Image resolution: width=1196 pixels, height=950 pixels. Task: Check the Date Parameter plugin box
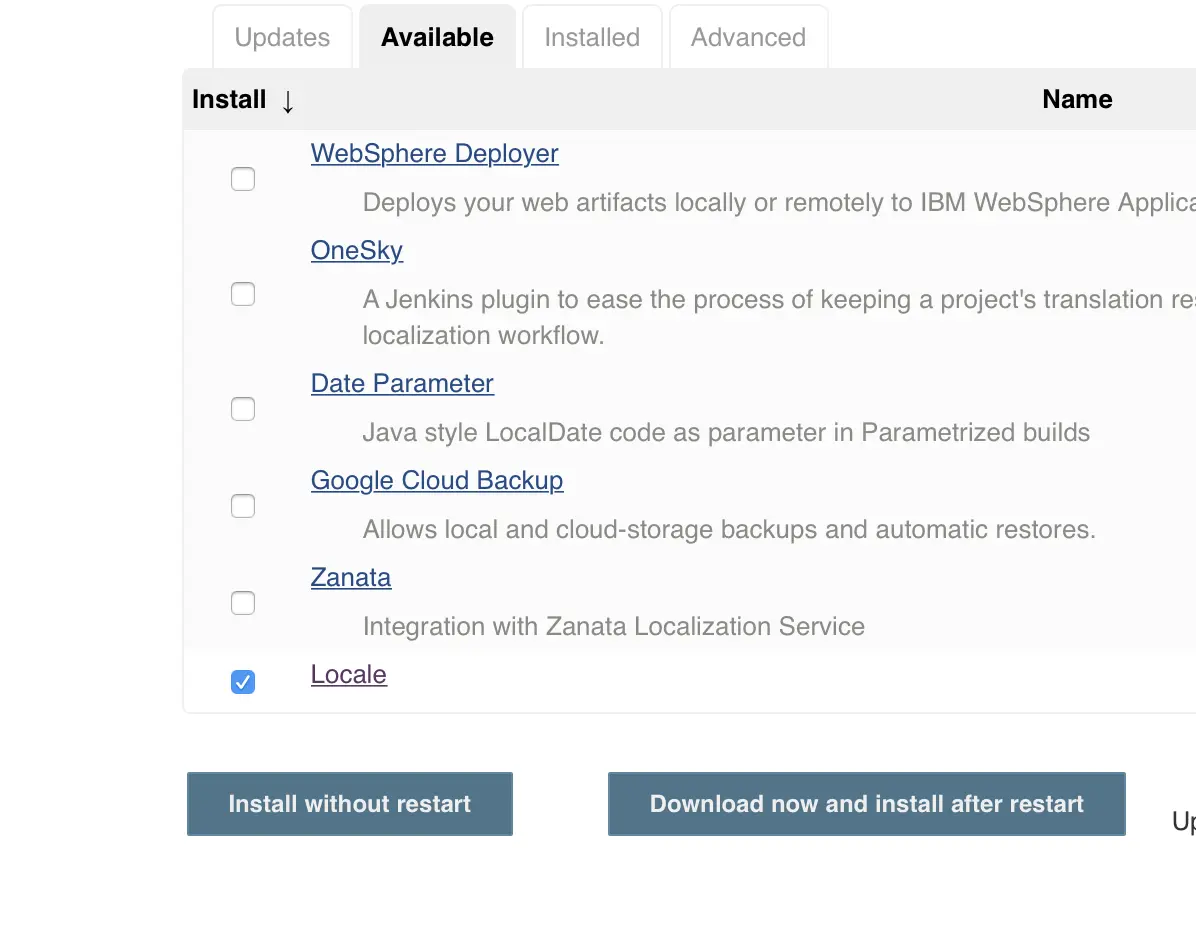(x=243, y=409)
